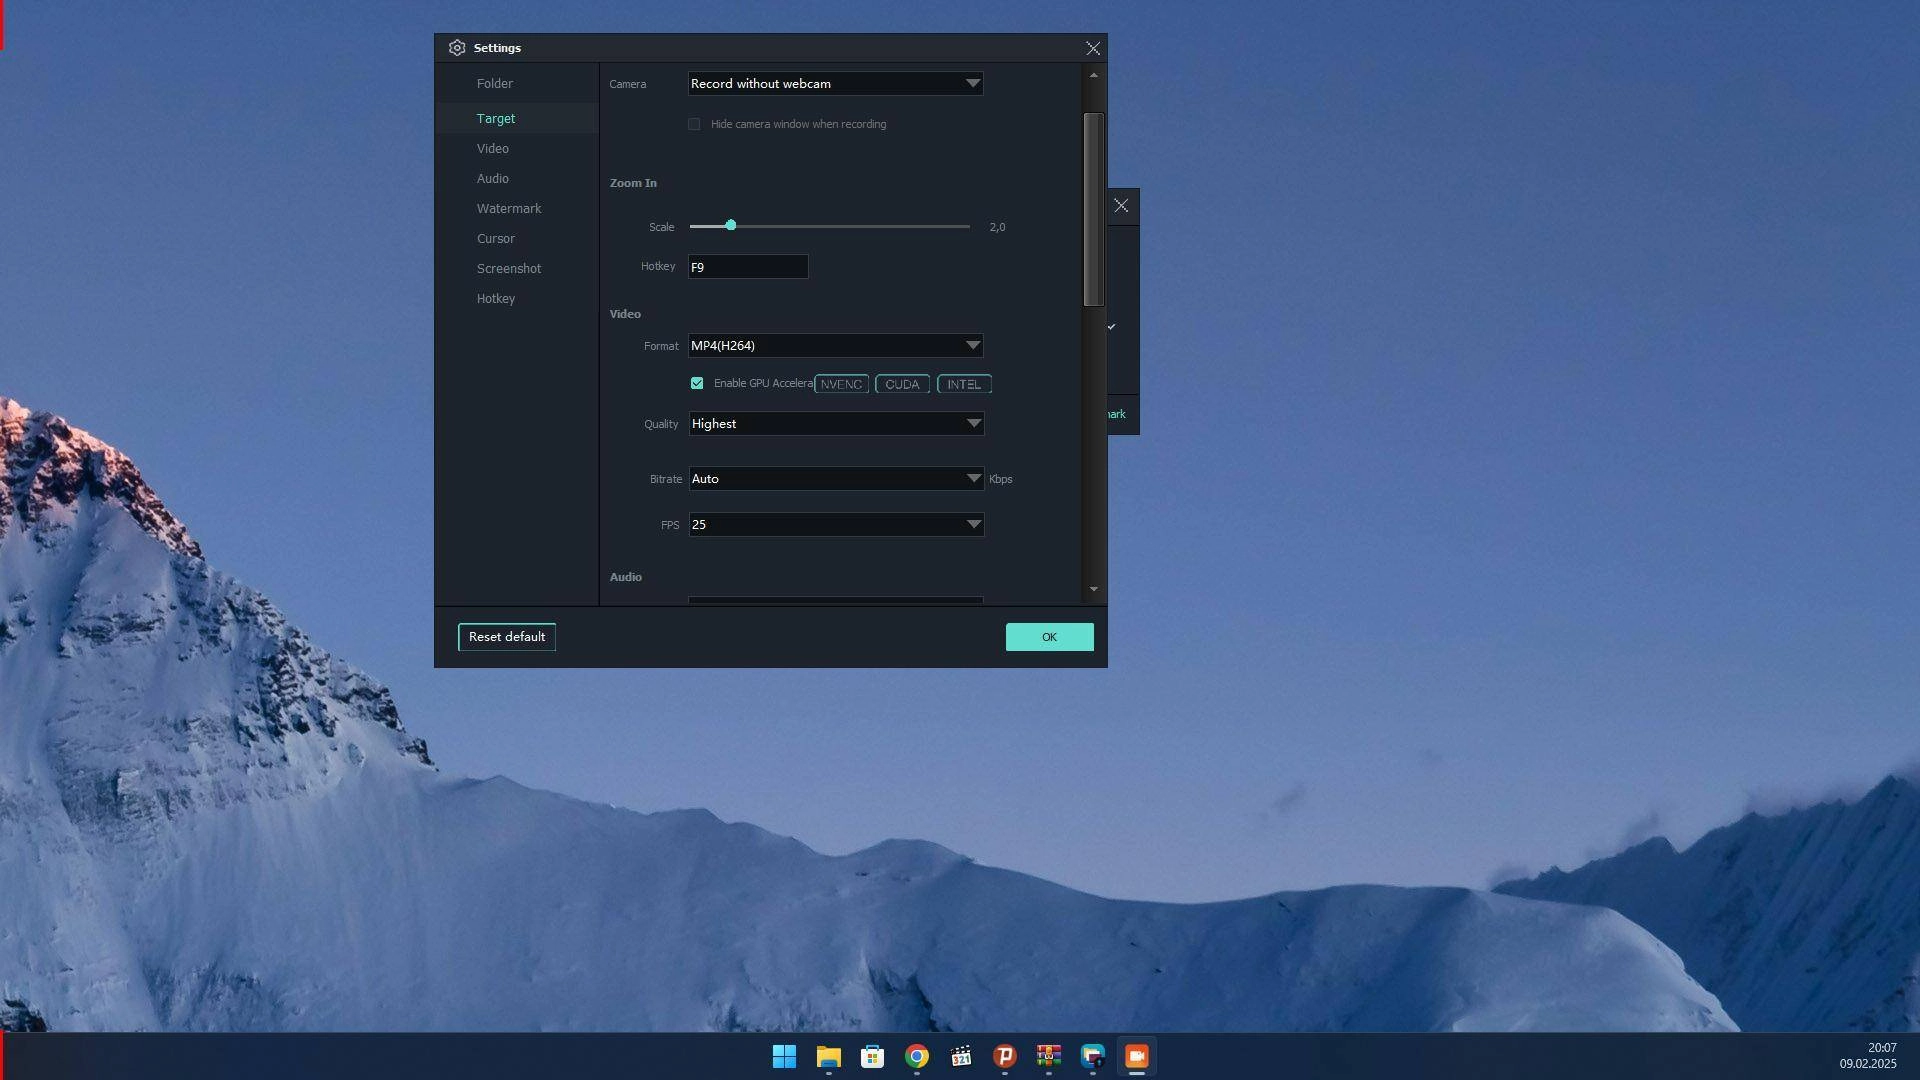Click the Settings gear icon in title bar
This screenshot has height=1080, width=1920.
coord(457,48)
